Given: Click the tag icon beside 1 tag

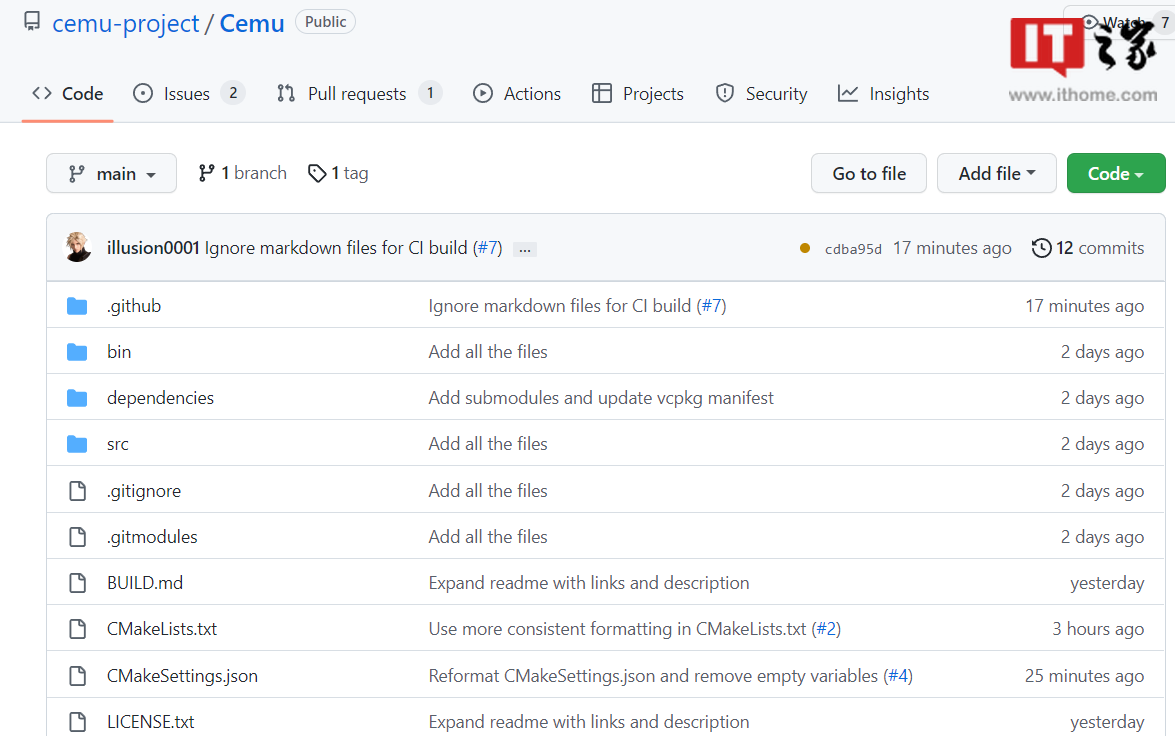Looking at the screenshot, I should click(x=317, y=173).
